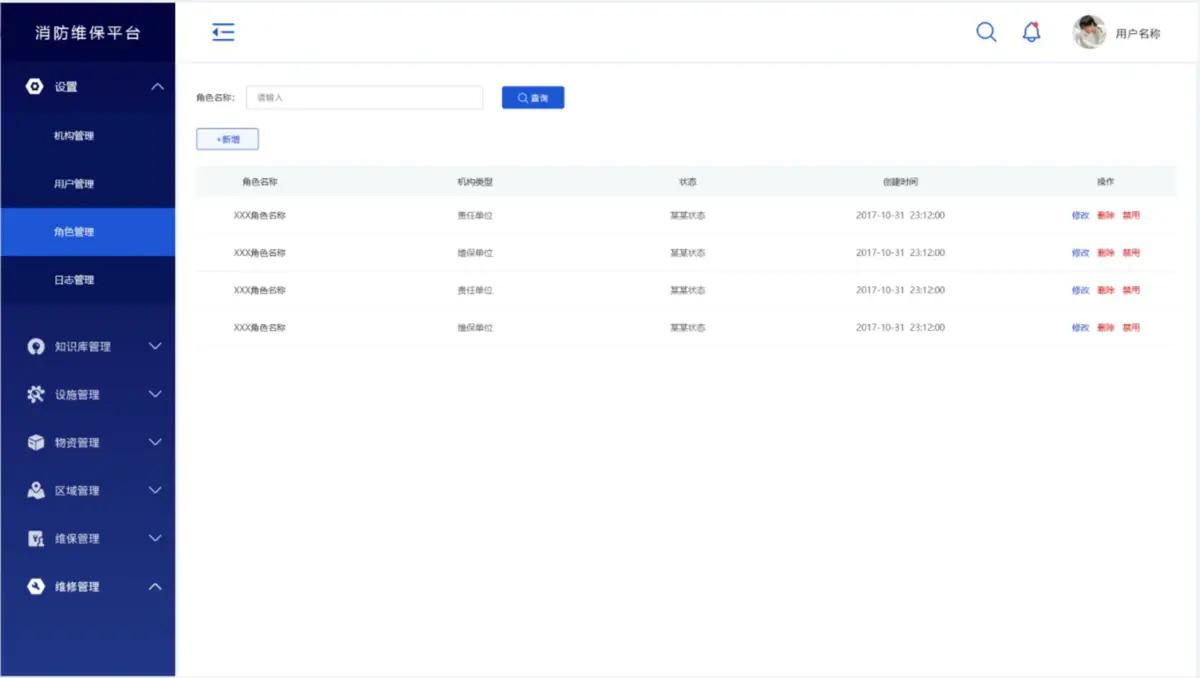
Task: Click the 查询 search button
Action: [533, 97]
